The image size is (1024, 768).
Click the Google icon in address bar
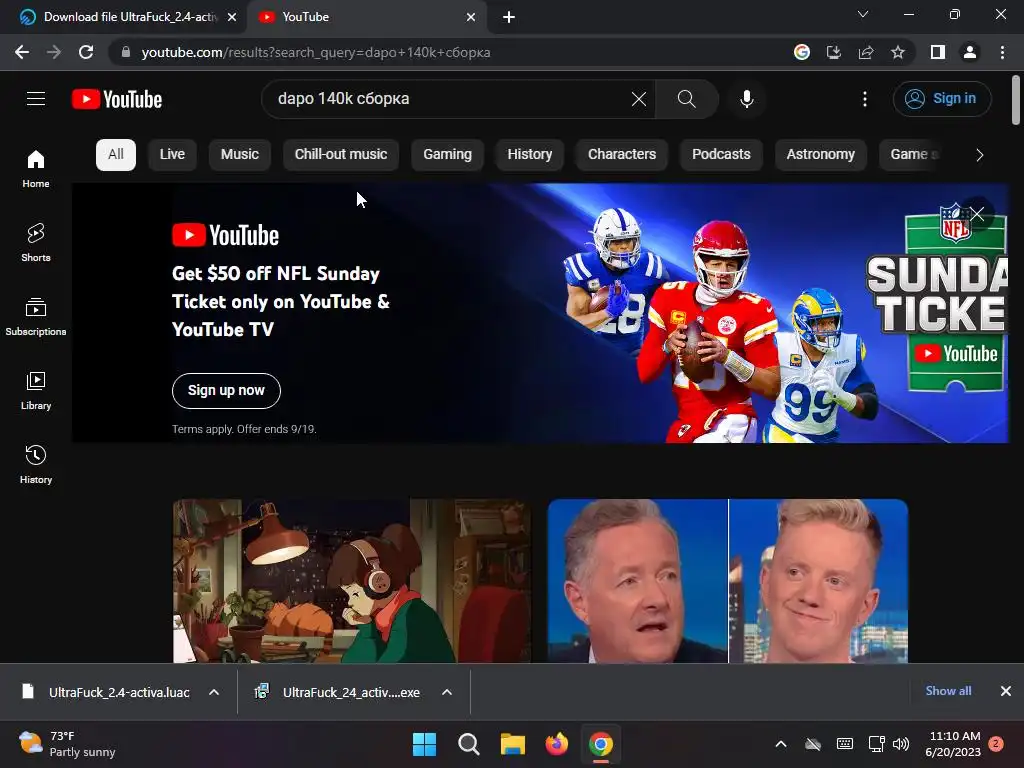pyautogui.click(x=802, y=52)
